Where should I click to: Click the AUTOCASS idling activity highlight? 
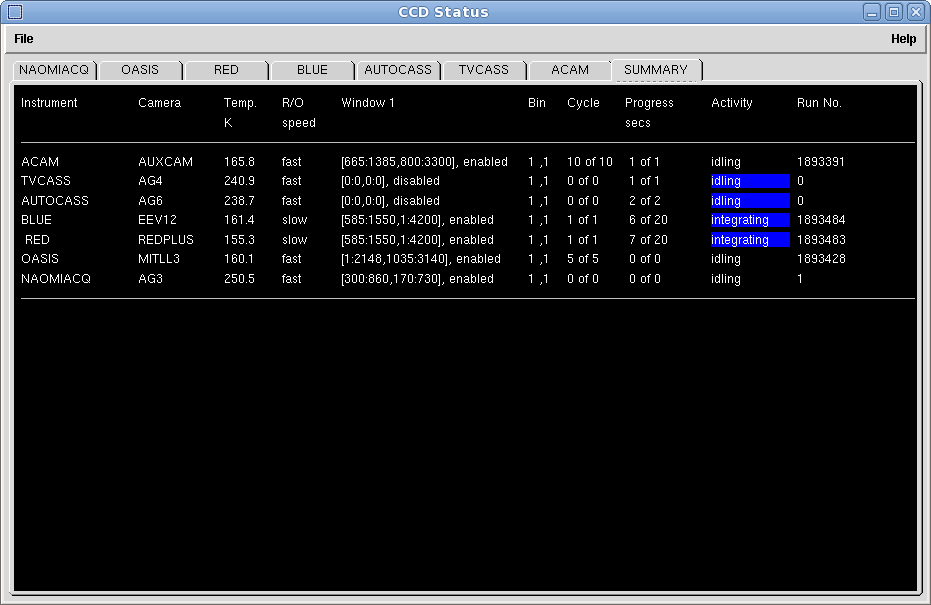point(749,201)
